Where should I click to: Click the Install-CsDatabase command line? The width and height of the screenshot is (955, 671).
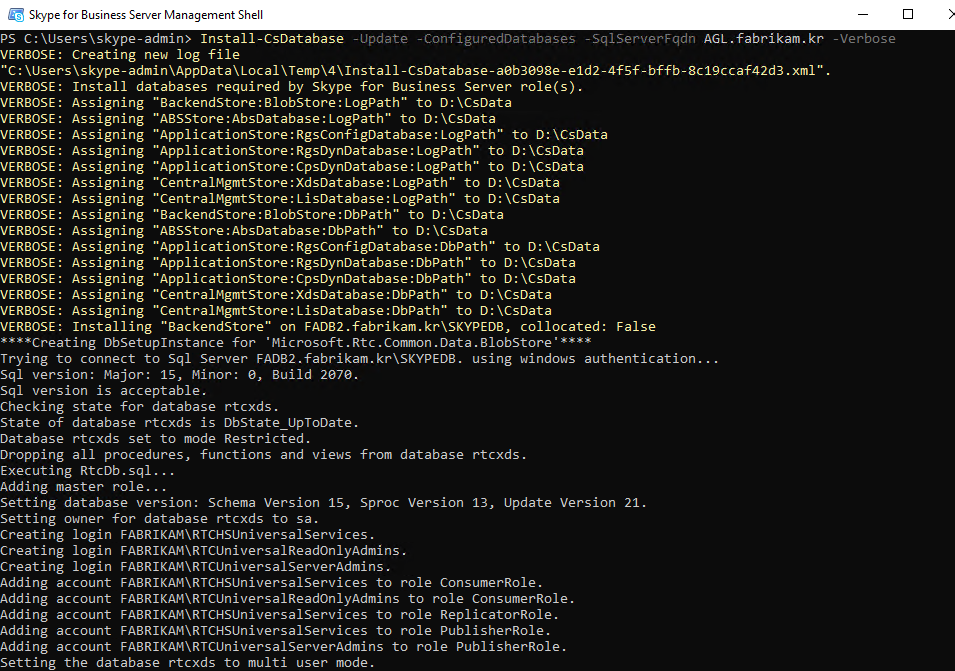pyautogui.click(x=448, y=38)
